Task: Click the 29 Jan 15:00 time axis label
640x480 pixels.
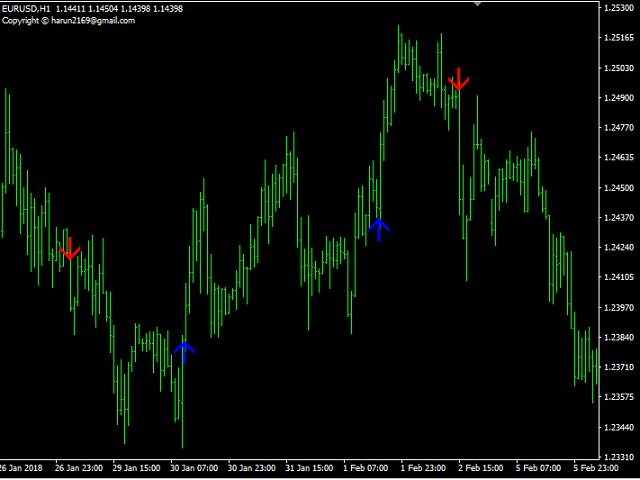Action: tap(136, 468)
